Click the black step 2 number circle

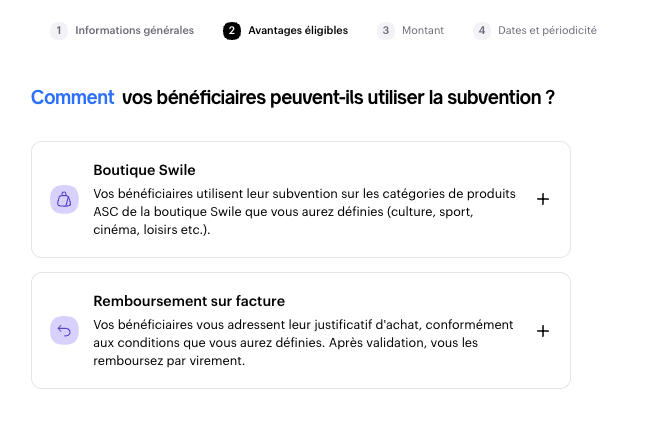point(232,31)
